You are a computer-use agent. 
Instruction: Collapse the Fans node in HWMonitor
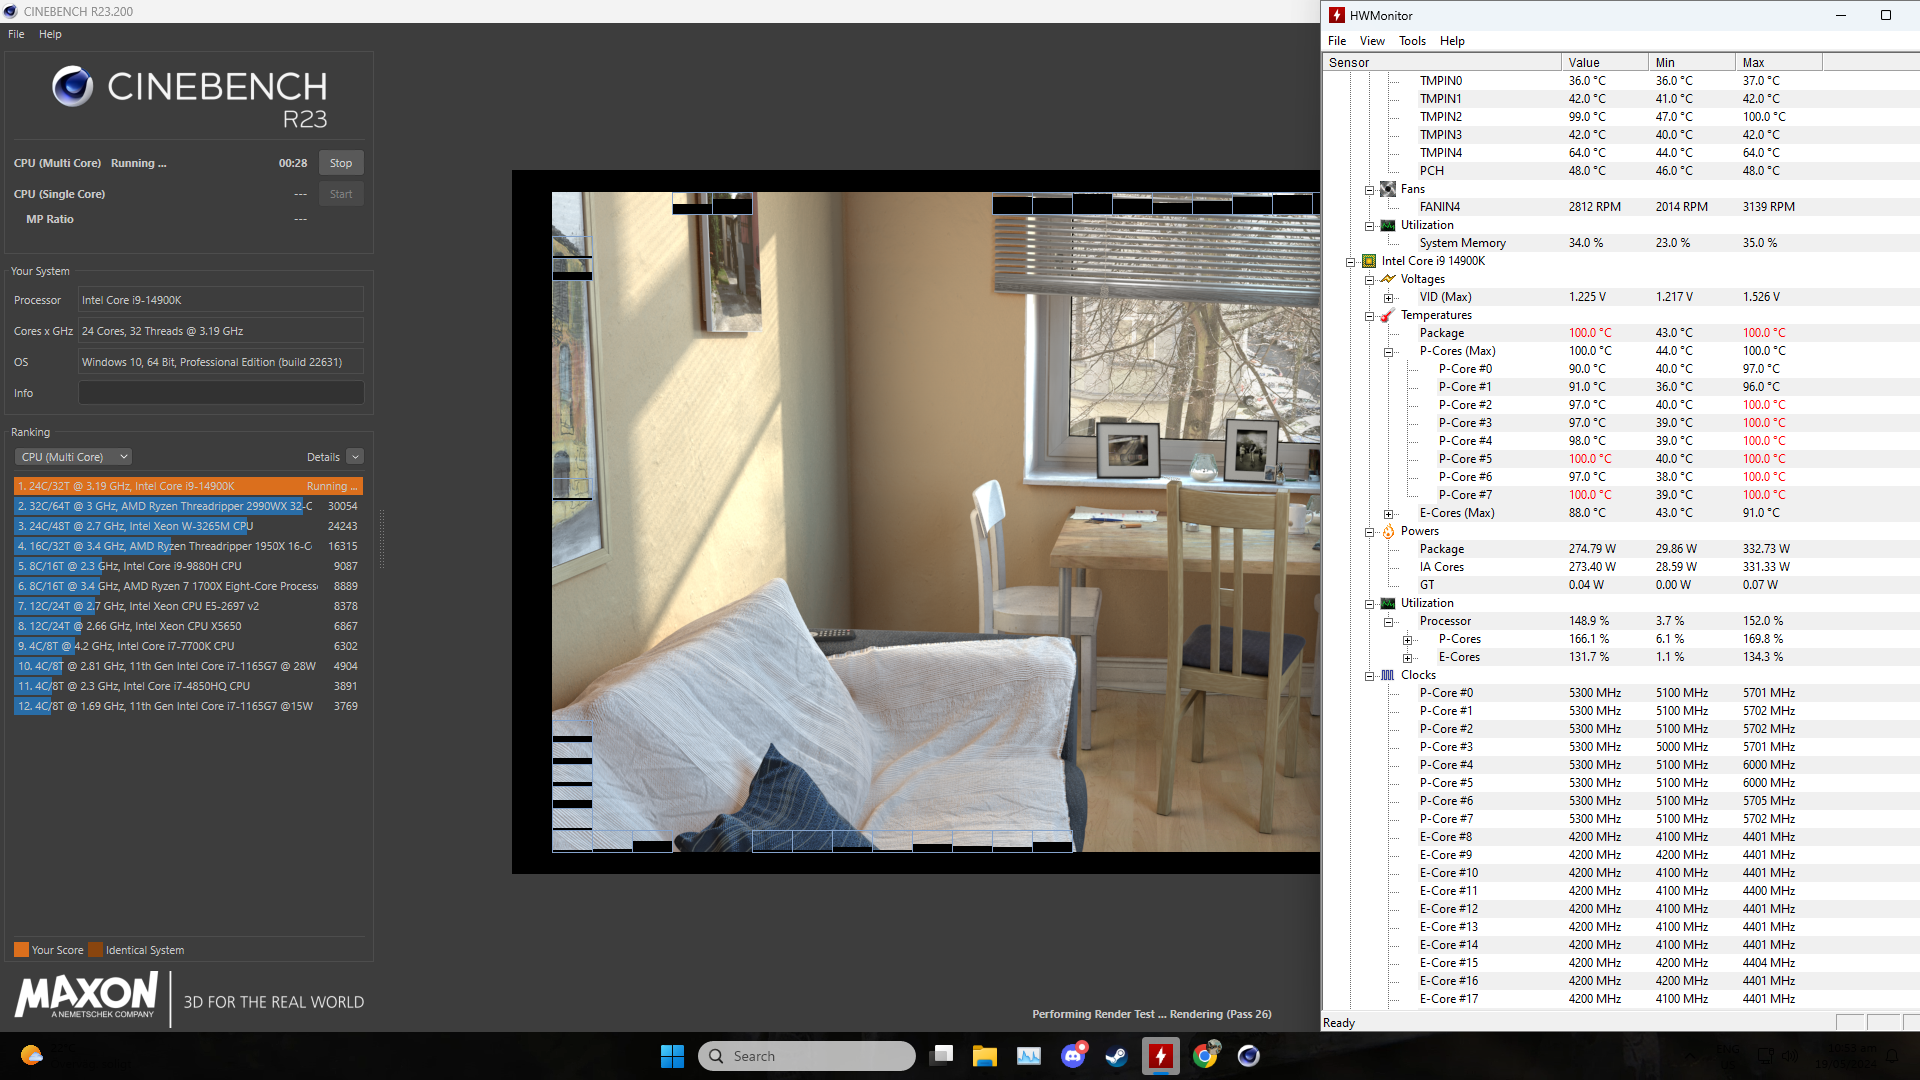click(1369, 189)
